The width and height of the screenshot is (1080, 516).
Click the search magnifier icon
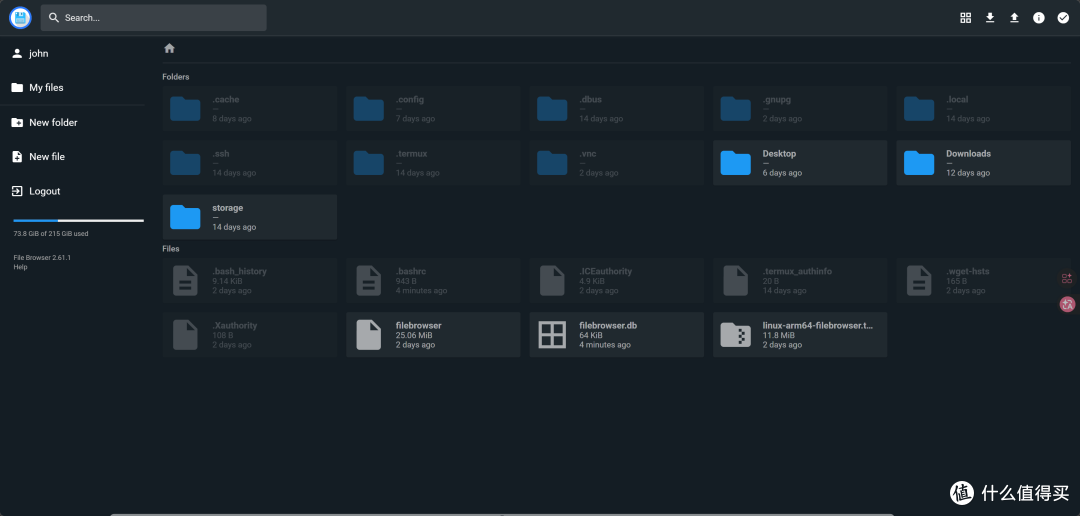click(x=54, y=18)
